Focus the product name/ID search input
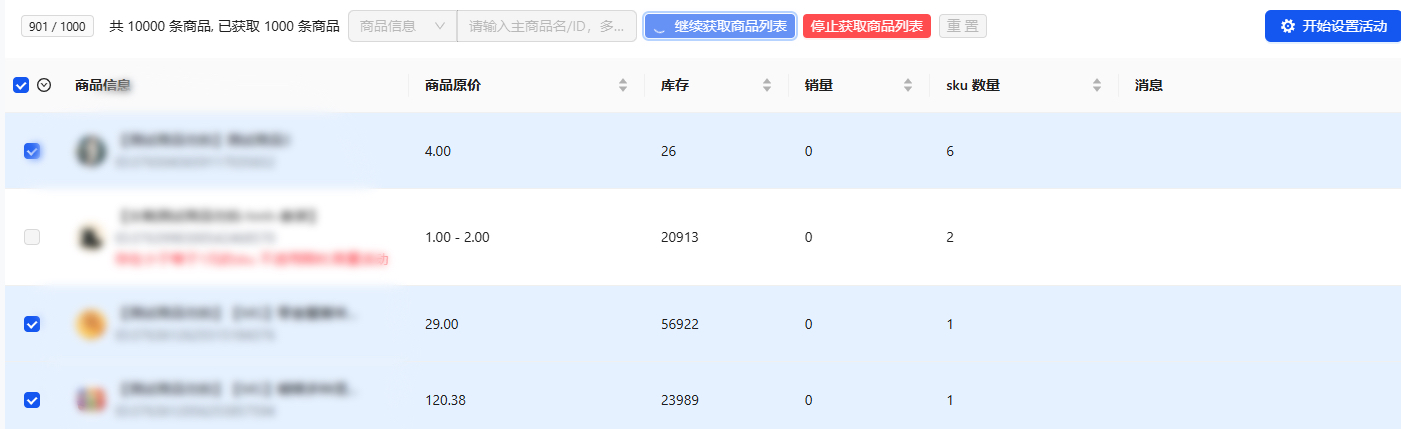This screenshot has height=429, width=1401. [547, 26]
